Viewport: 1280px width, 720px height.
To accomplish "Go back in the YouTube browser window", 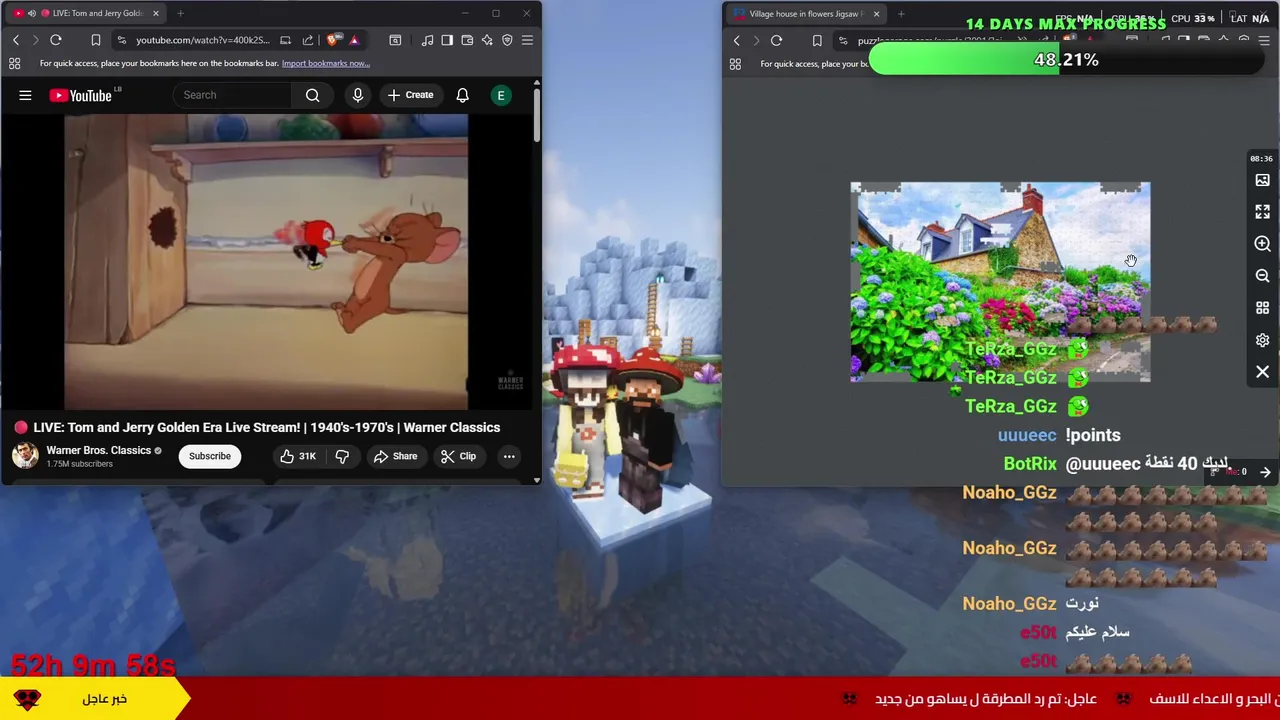I will [x=16, y=40].
